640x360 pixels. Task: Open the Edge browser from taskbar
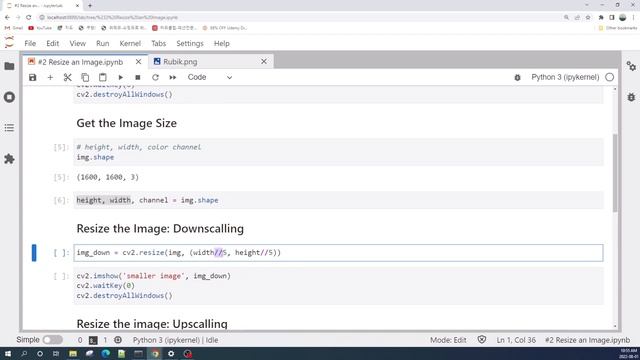click(x=106, y=353)
